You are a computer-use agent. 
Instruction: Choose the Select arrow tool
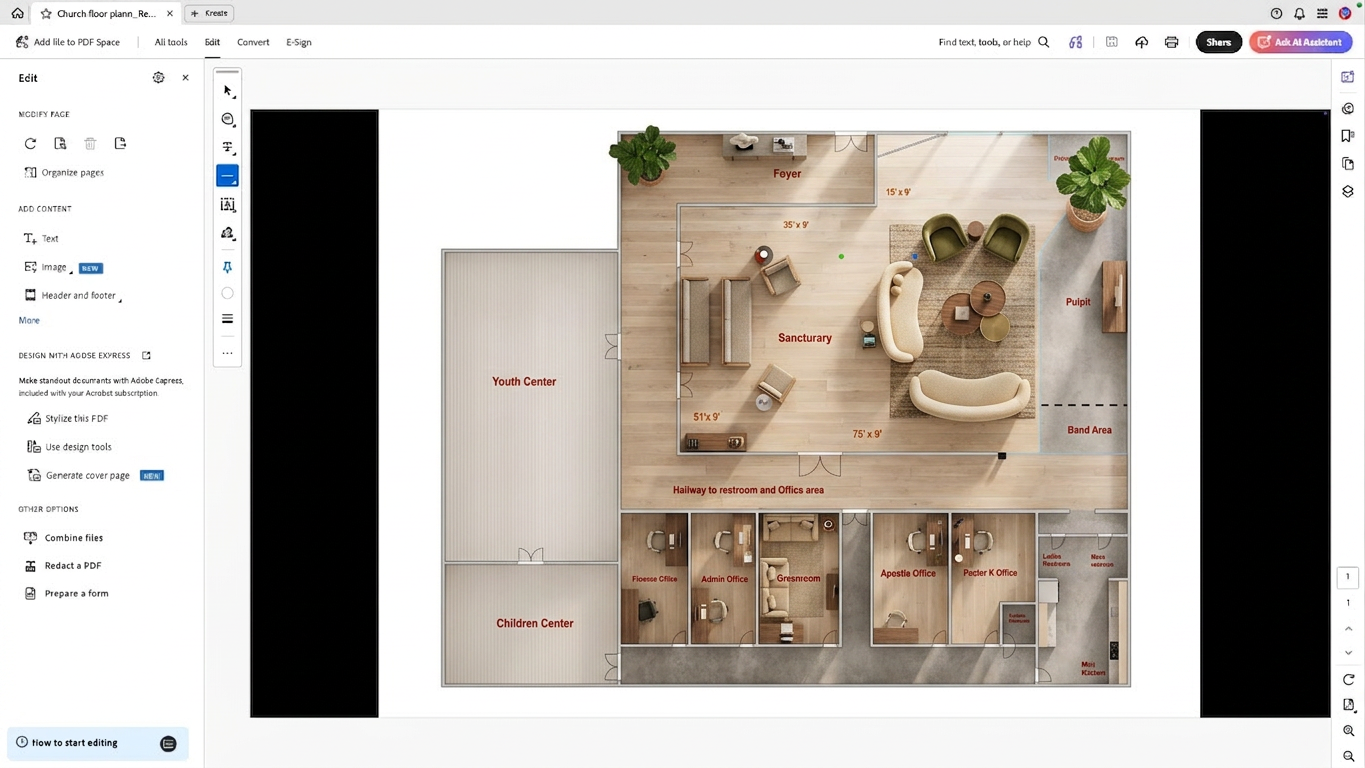pos(227,91)
